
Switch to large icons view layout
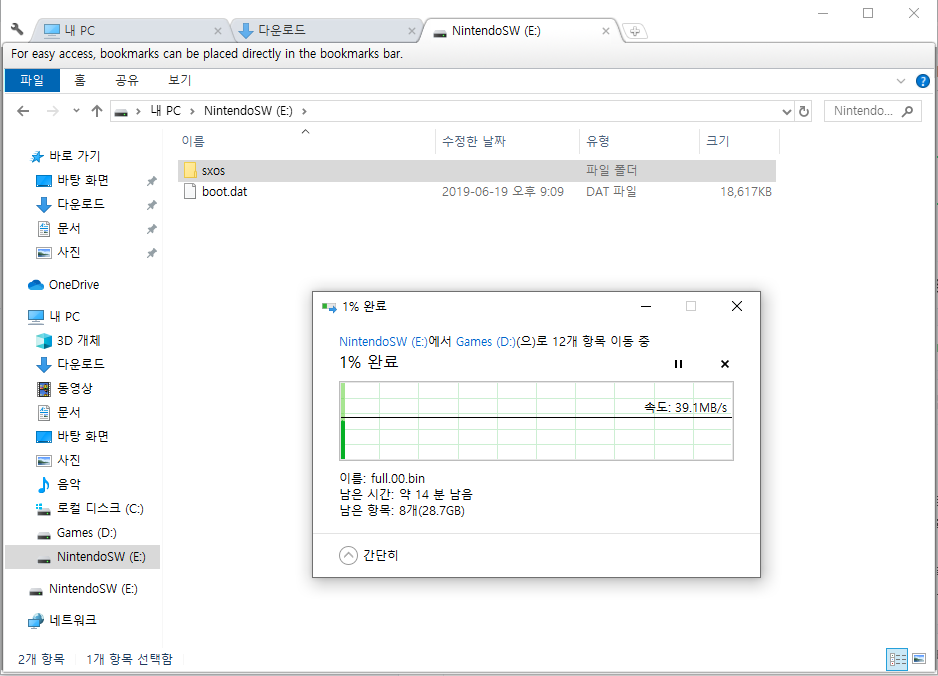click(x=919, y=659)
